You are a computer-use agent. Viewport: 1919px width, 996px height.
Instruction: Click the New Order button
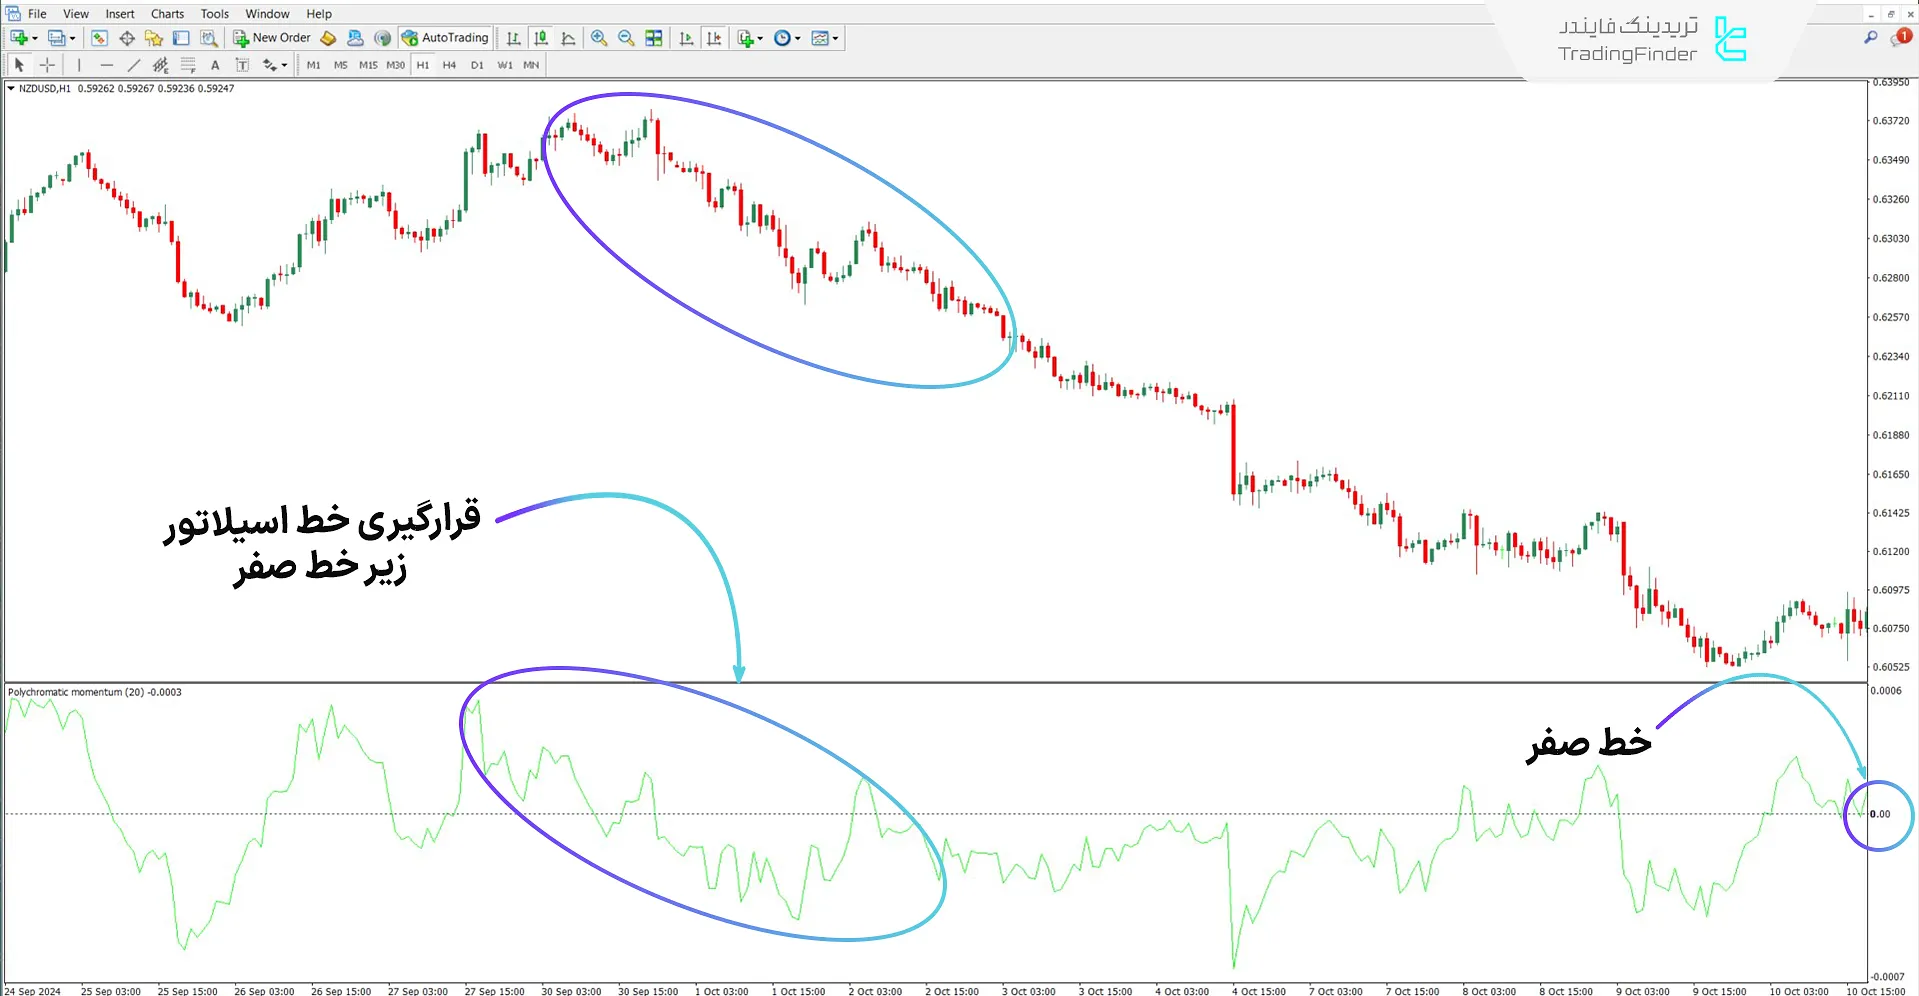pos(271,38)
